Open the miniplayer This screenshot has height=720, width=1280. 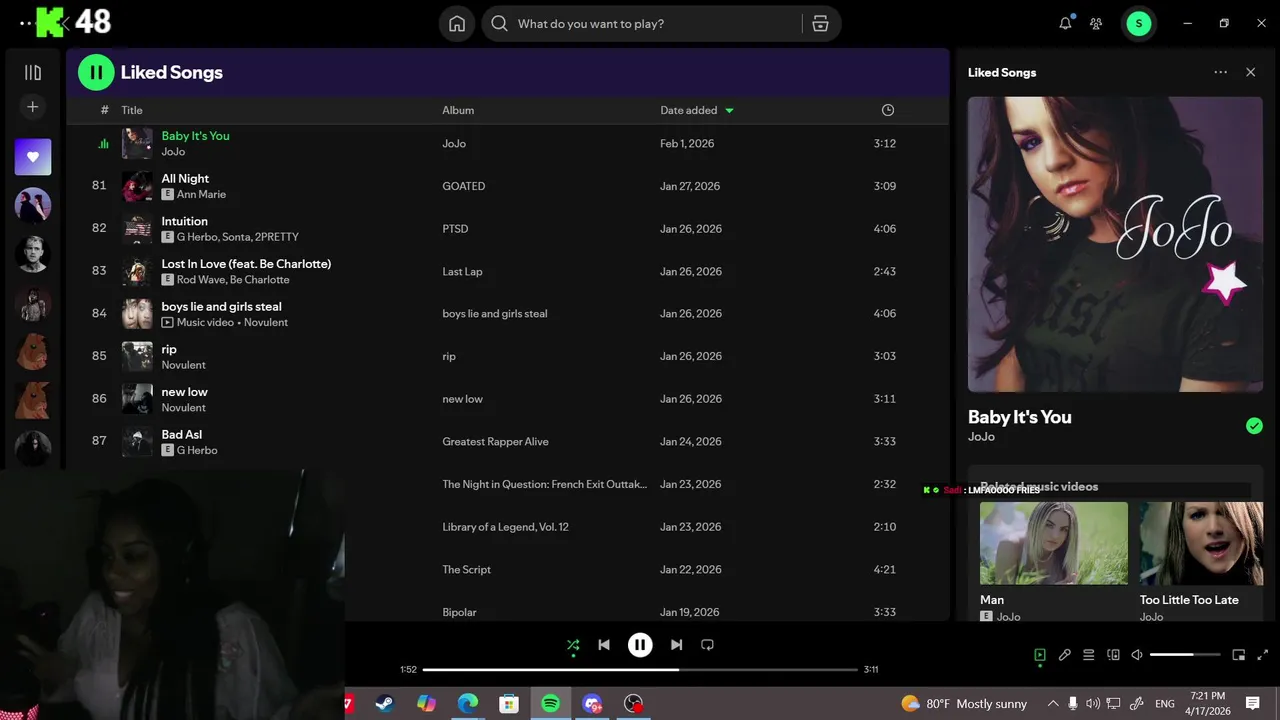[1238, 655]
